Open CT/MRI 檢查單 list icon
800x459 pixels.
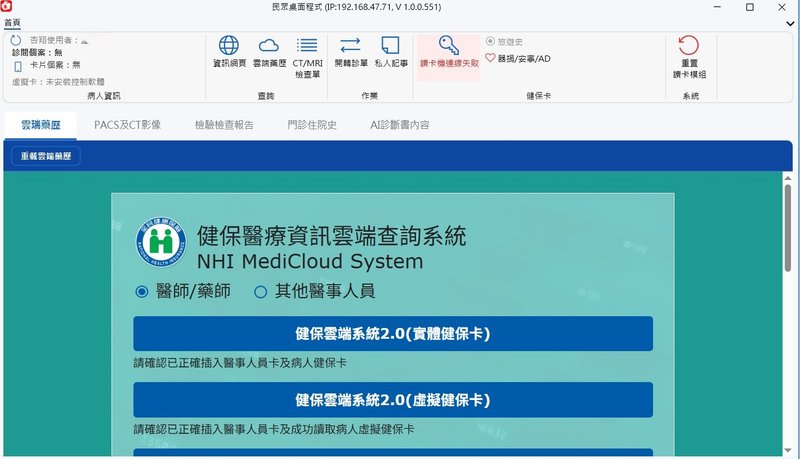click(307, 45)
